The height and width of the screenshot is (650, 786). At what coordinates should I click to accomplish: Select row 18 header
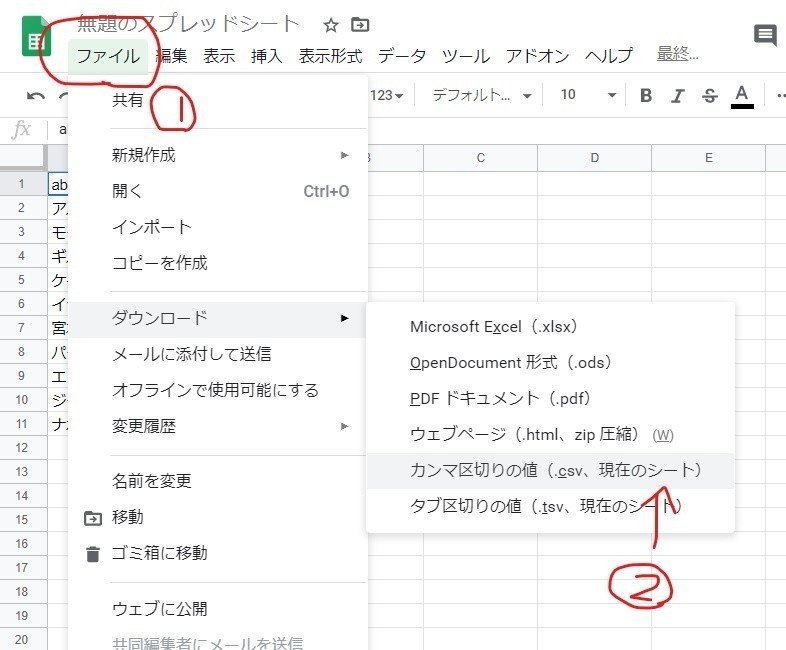click(x=23, y=592)
